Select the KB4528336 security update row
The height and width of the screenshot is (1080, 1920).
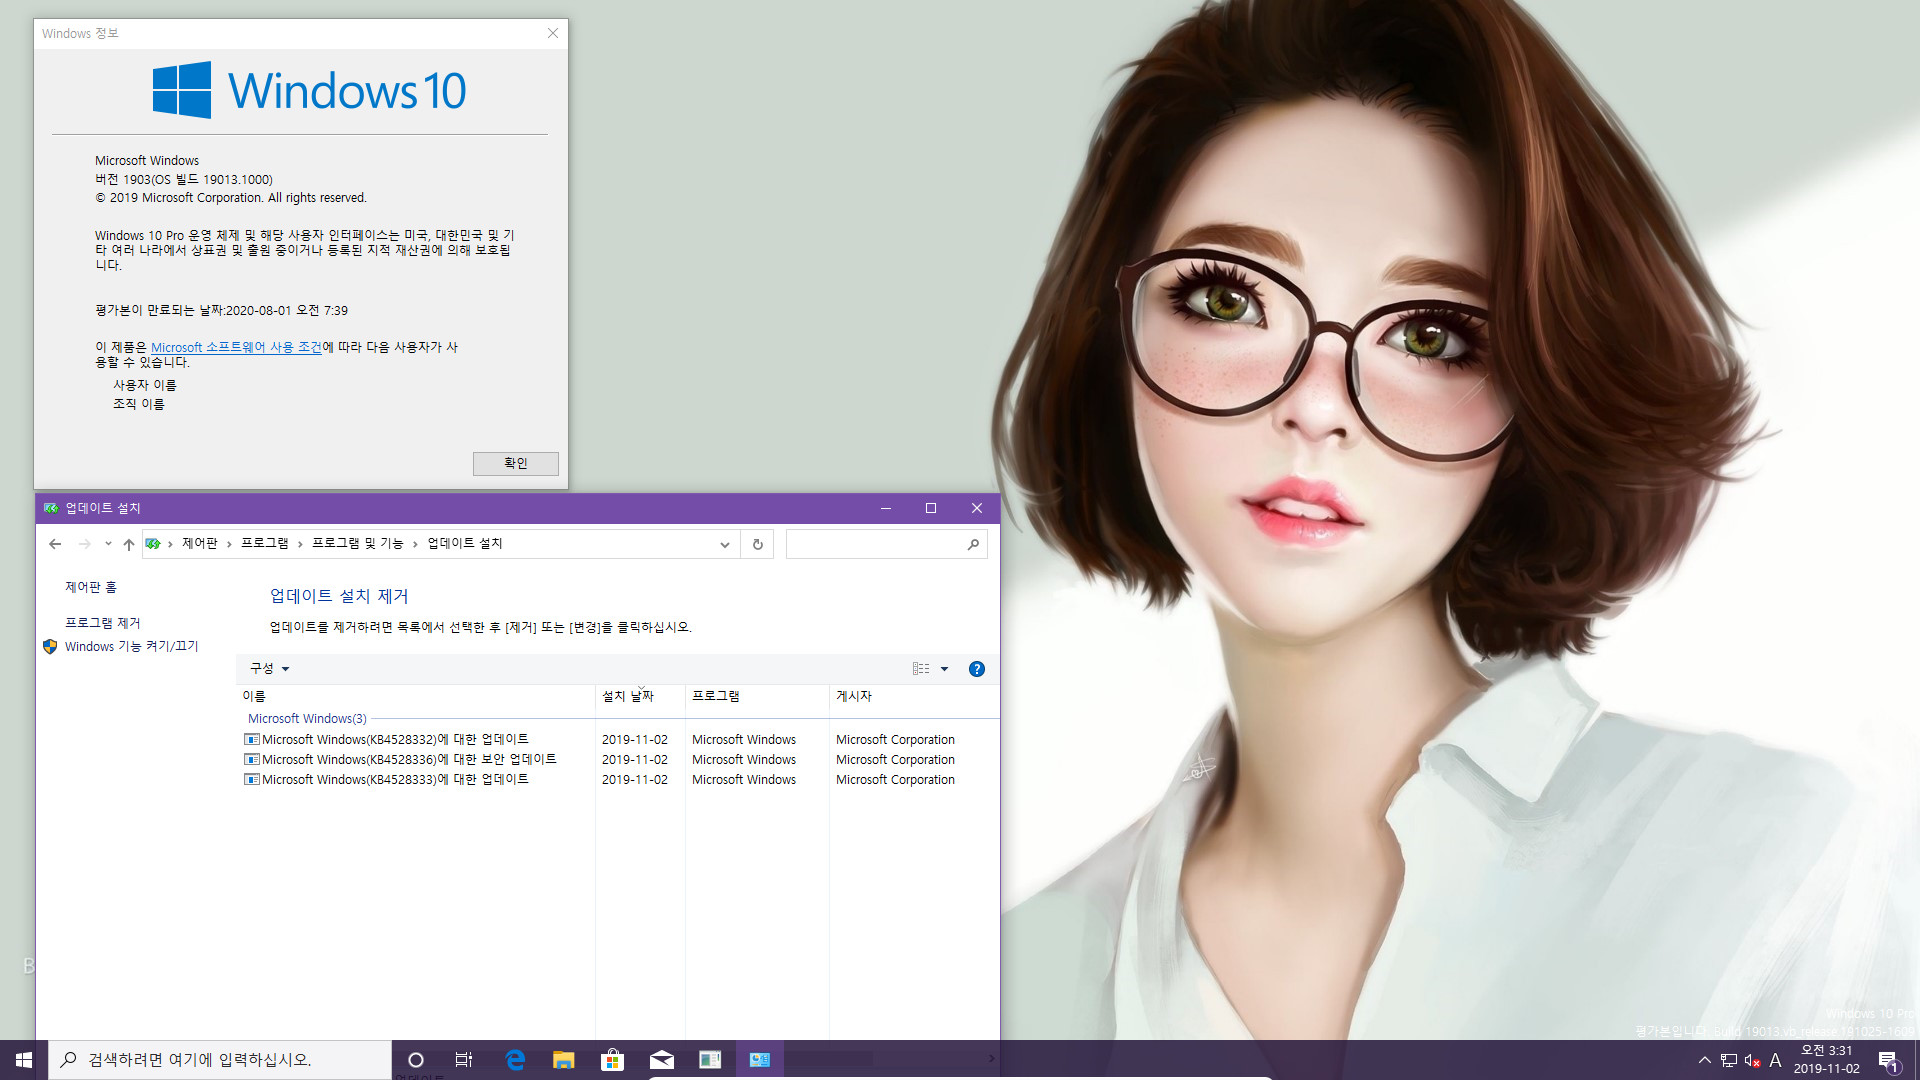tap(618, 759)
